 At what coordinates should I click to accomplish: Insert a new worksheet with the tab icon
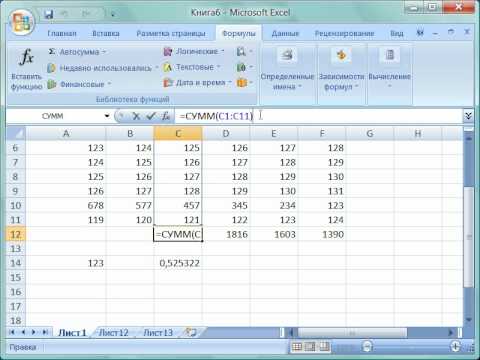coord(191,332)
